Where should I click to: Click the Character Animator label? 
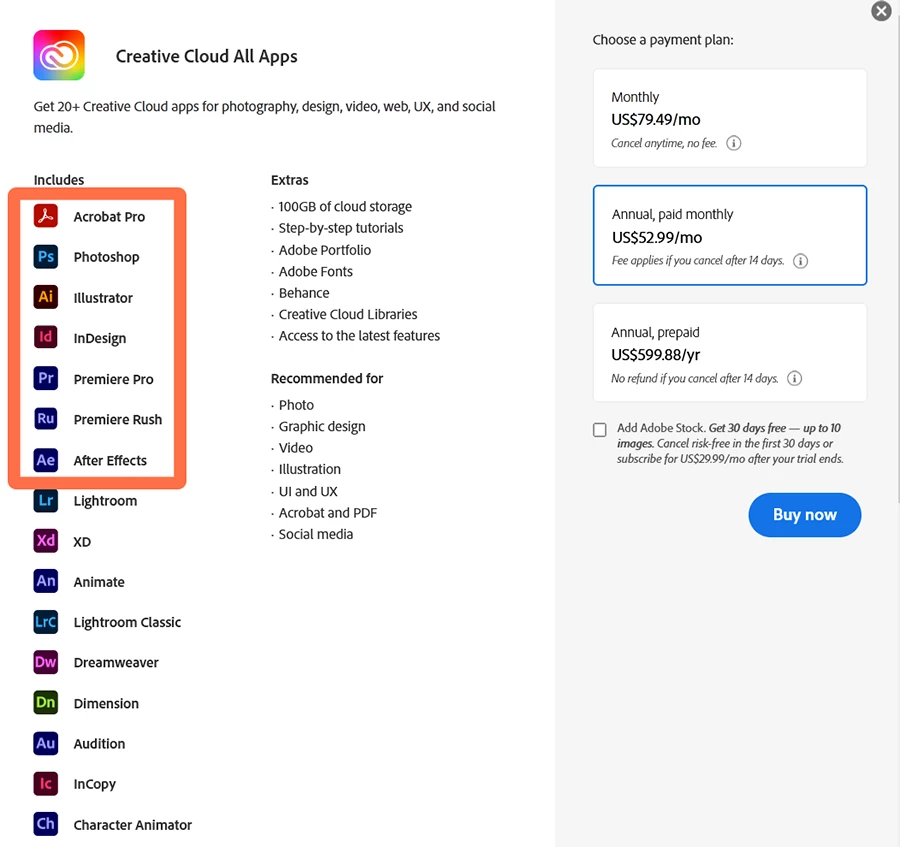point(133,825)
